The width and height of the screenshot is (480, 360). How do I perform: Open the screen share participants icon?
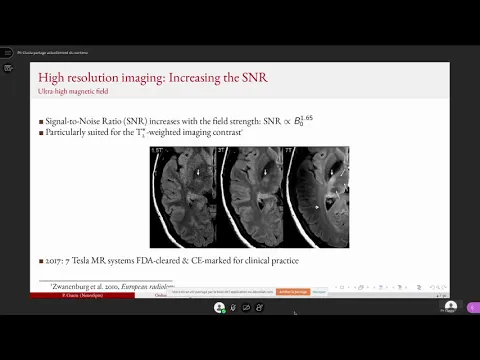click(259, 307)
